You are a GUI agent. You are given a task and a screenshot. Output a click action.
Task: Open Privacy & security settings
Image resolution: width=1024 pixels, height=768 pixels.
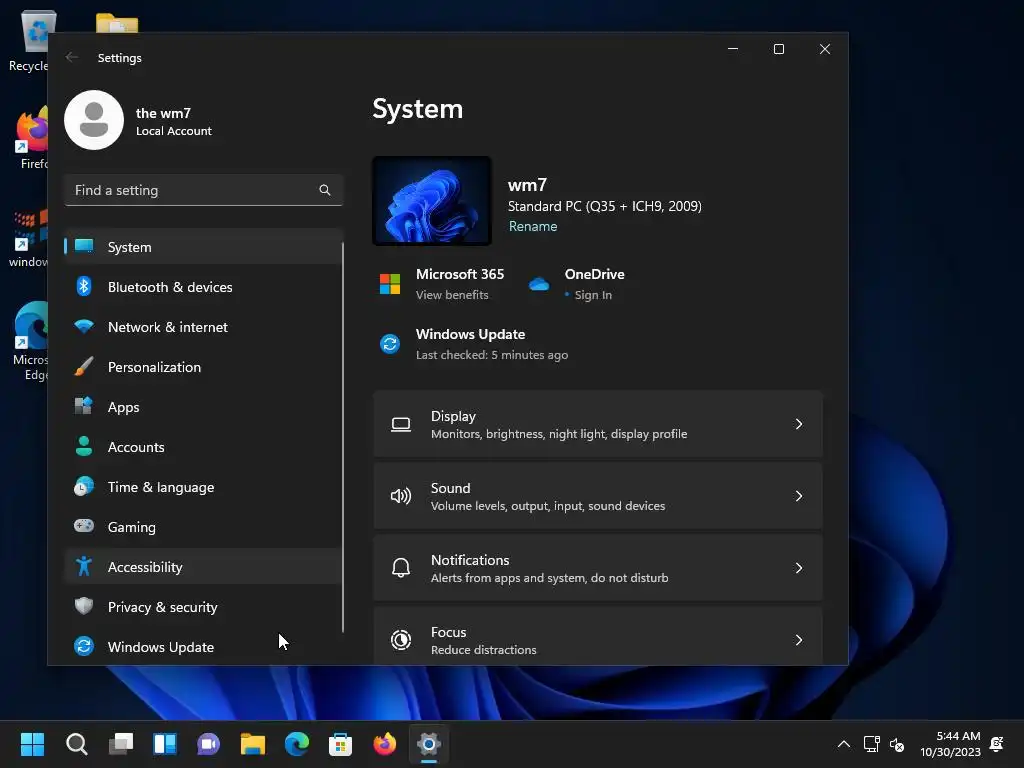point(203,607)
